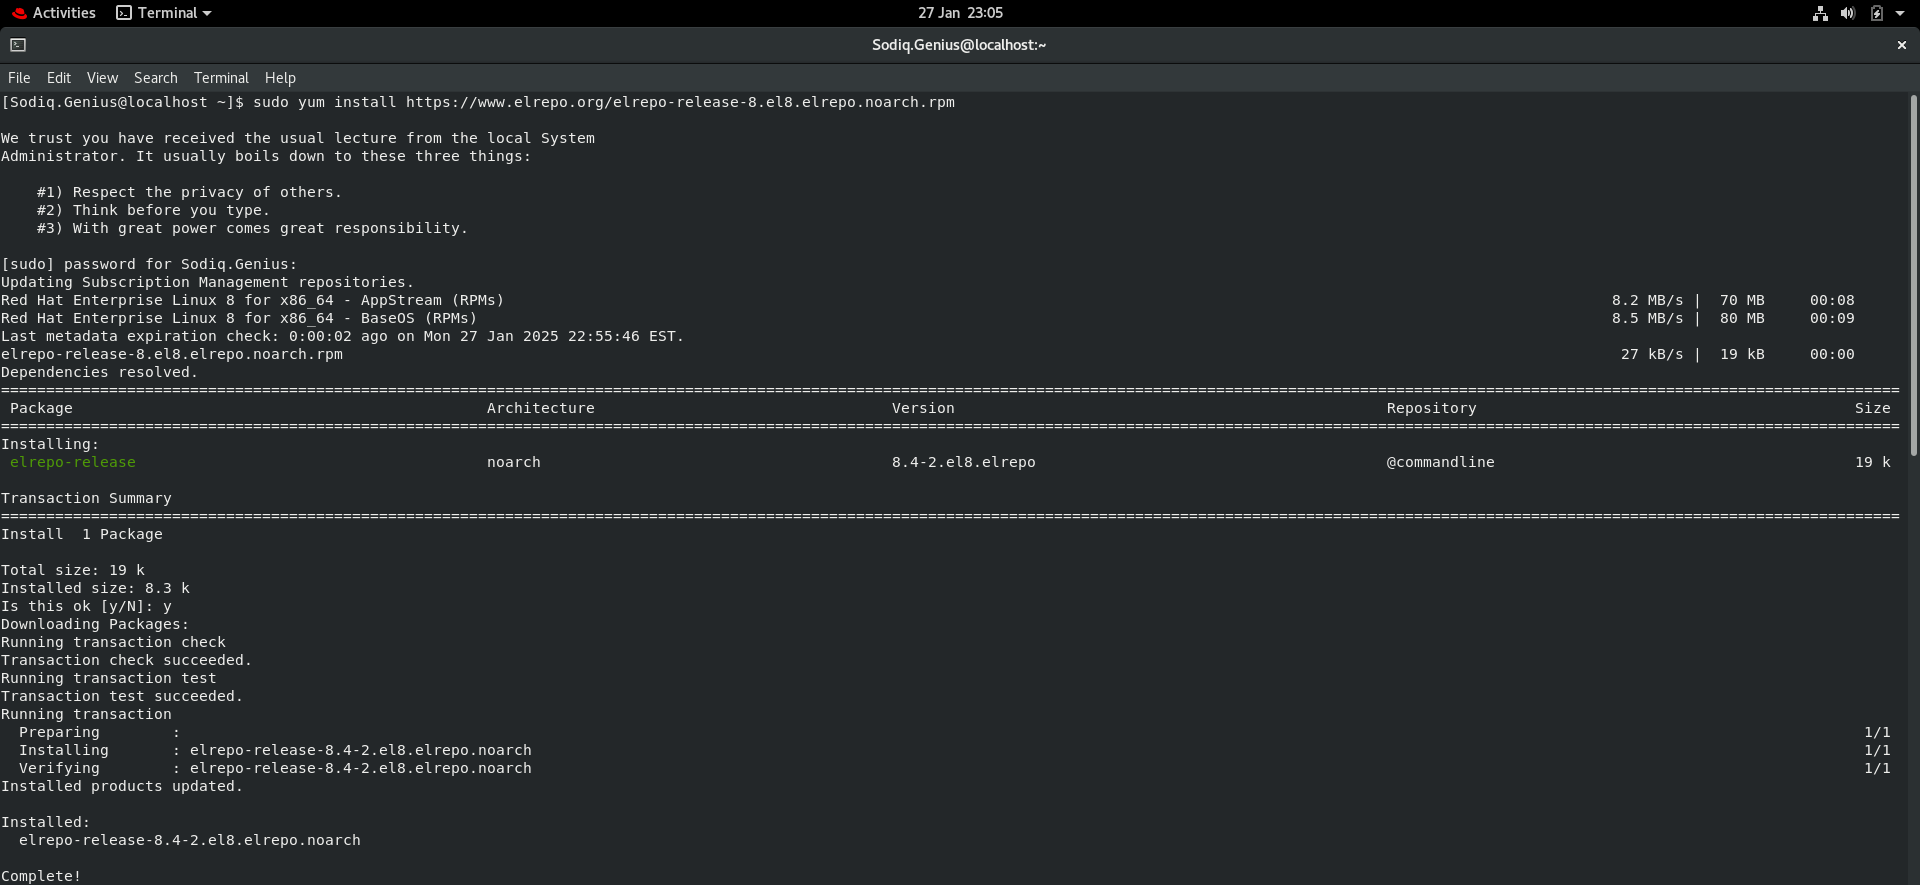Open the Edit menu

pyautogui.click(x=59, y=78)
